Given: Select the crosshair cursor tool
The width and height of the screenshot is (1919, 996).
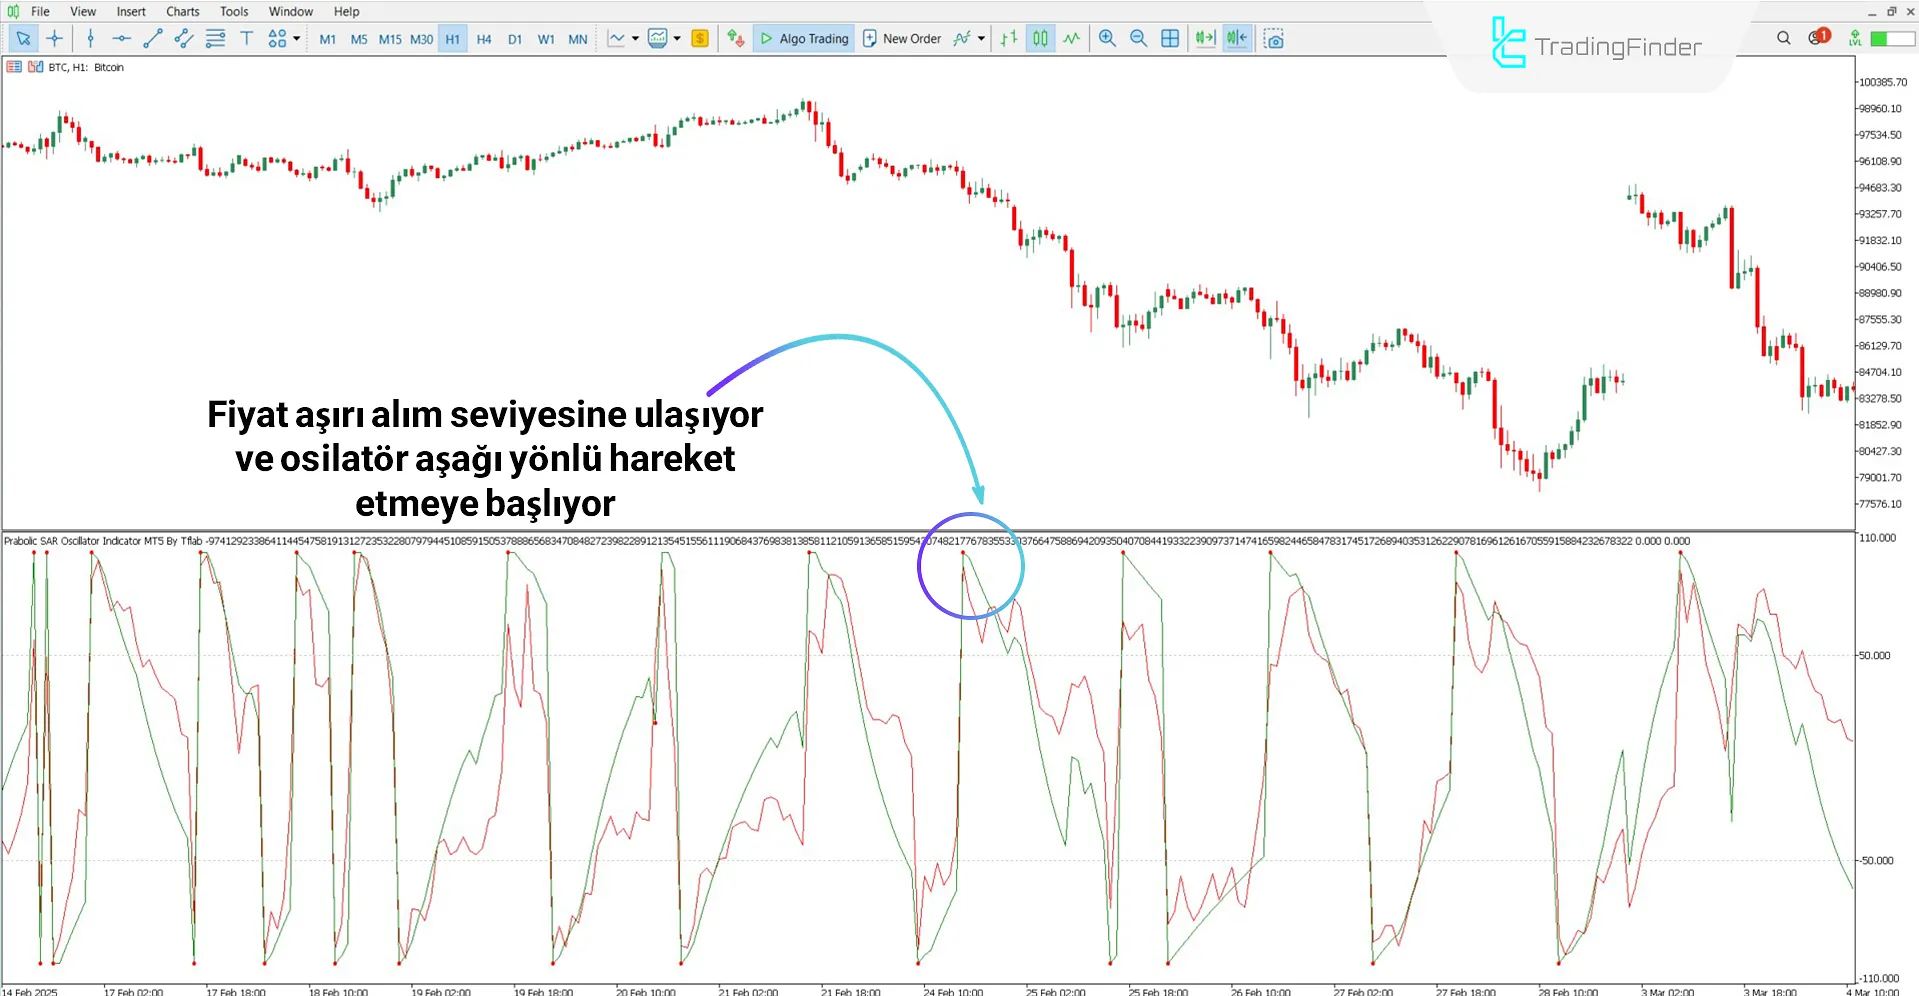Looking at the screenshot, I should 55,39.
